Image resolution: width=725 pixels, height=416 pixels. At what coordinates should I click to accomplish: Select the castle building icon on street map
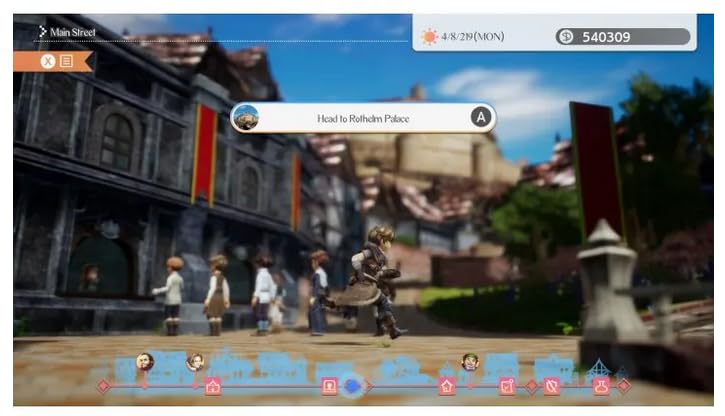point(213,386)
